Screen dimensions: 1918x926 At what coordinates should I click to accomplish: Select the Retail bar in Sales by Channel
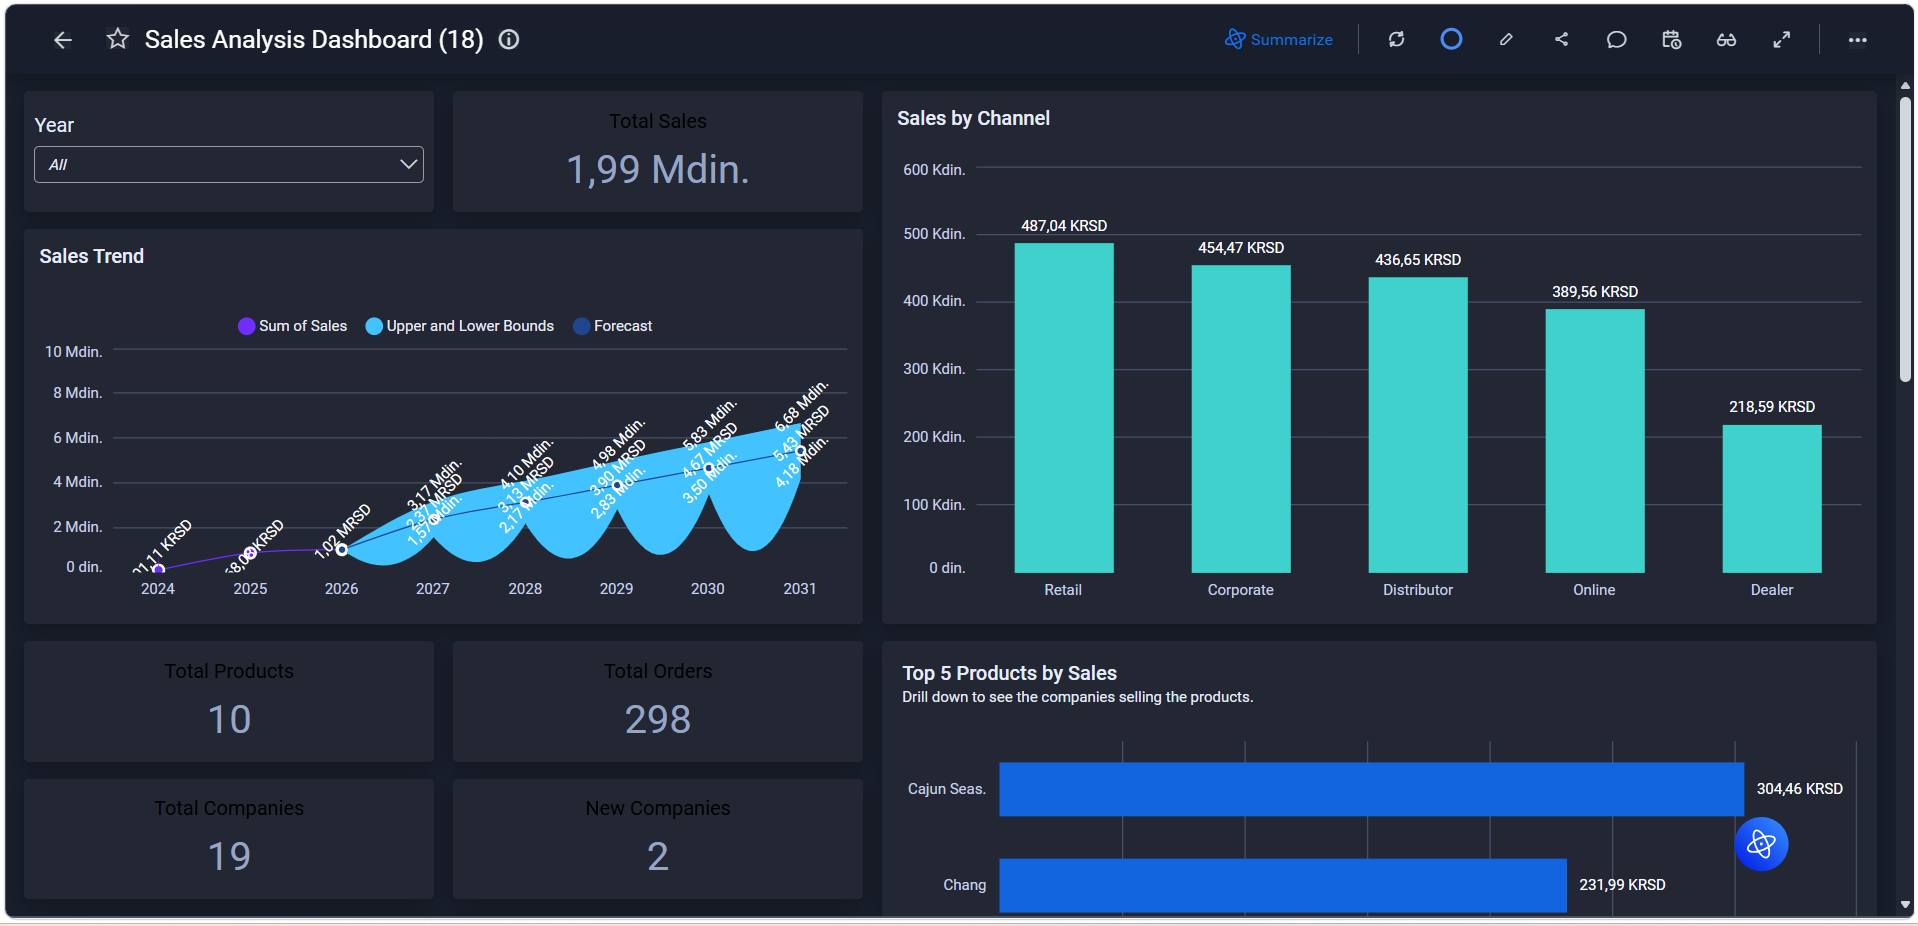[x=1064, y=408]
